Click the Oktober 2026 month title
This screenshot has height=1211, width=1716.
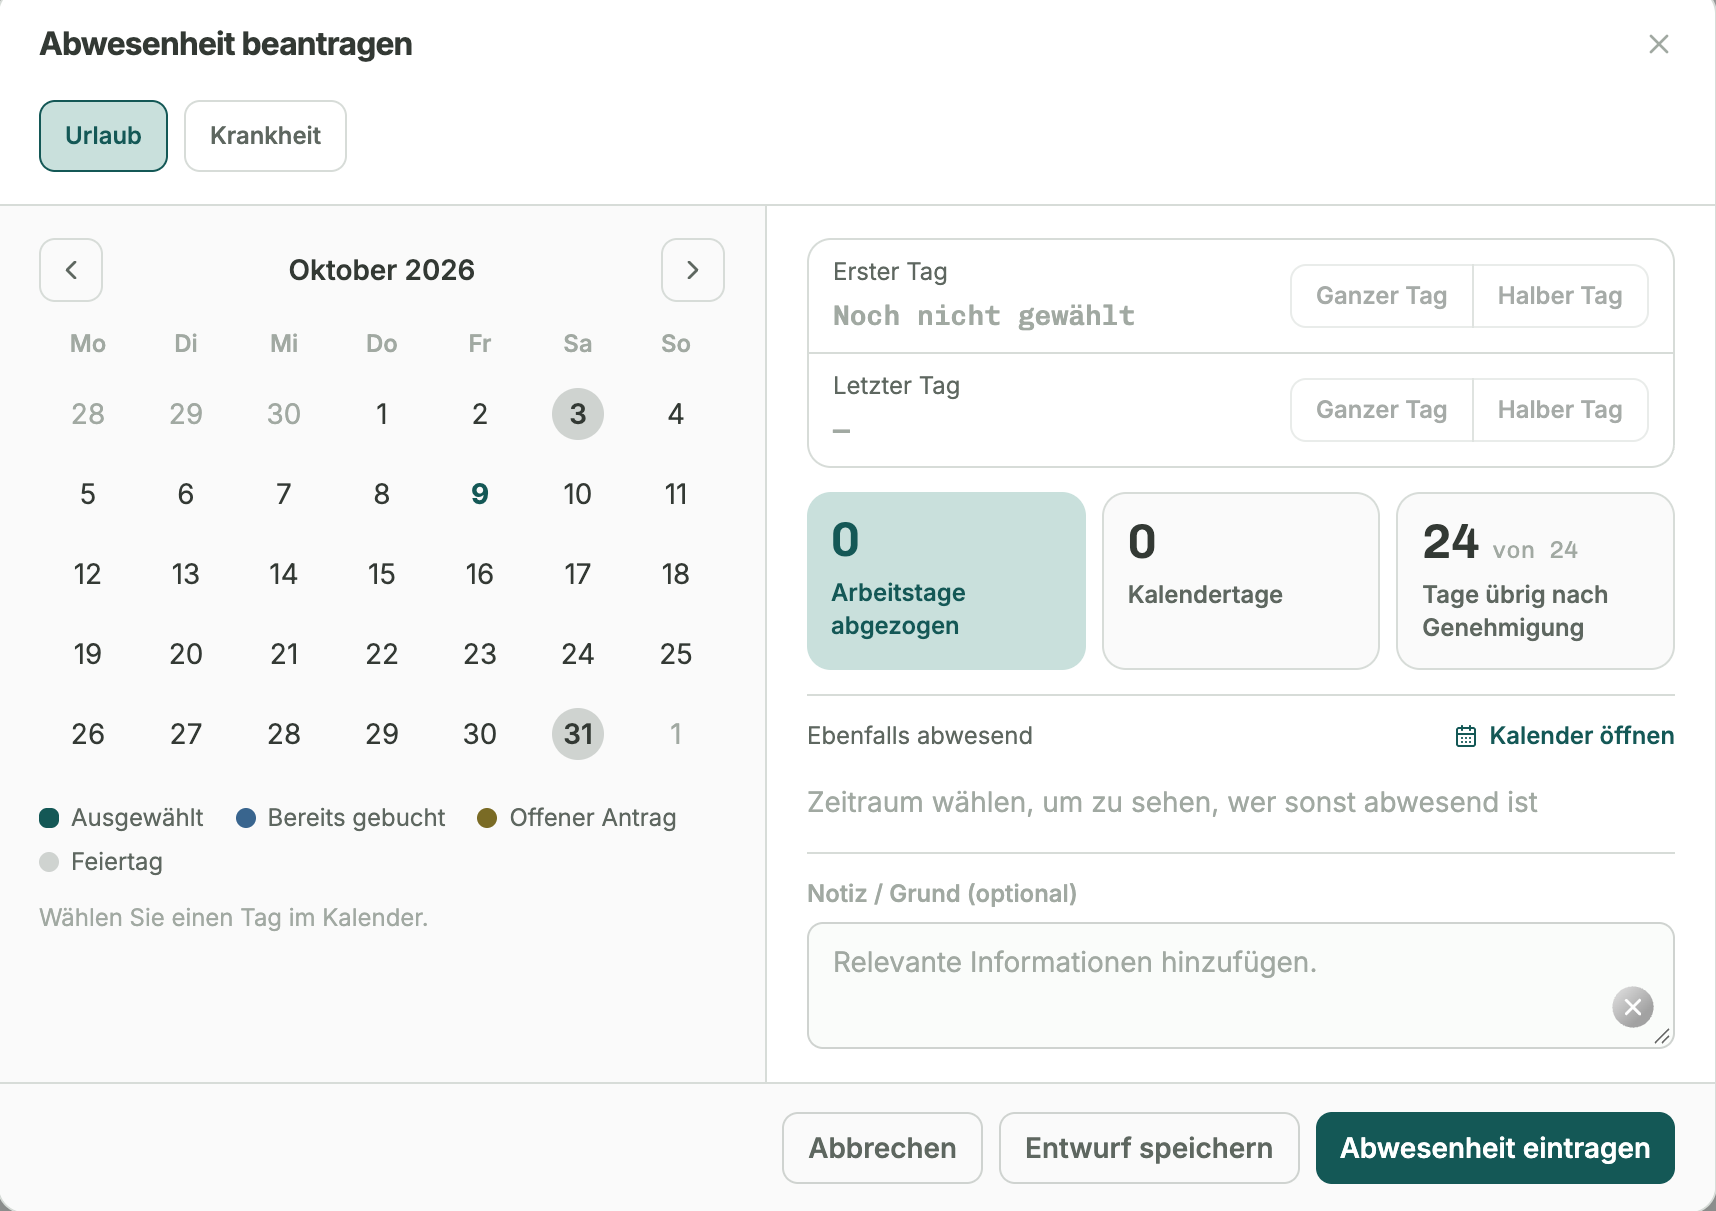click(382, 270)
